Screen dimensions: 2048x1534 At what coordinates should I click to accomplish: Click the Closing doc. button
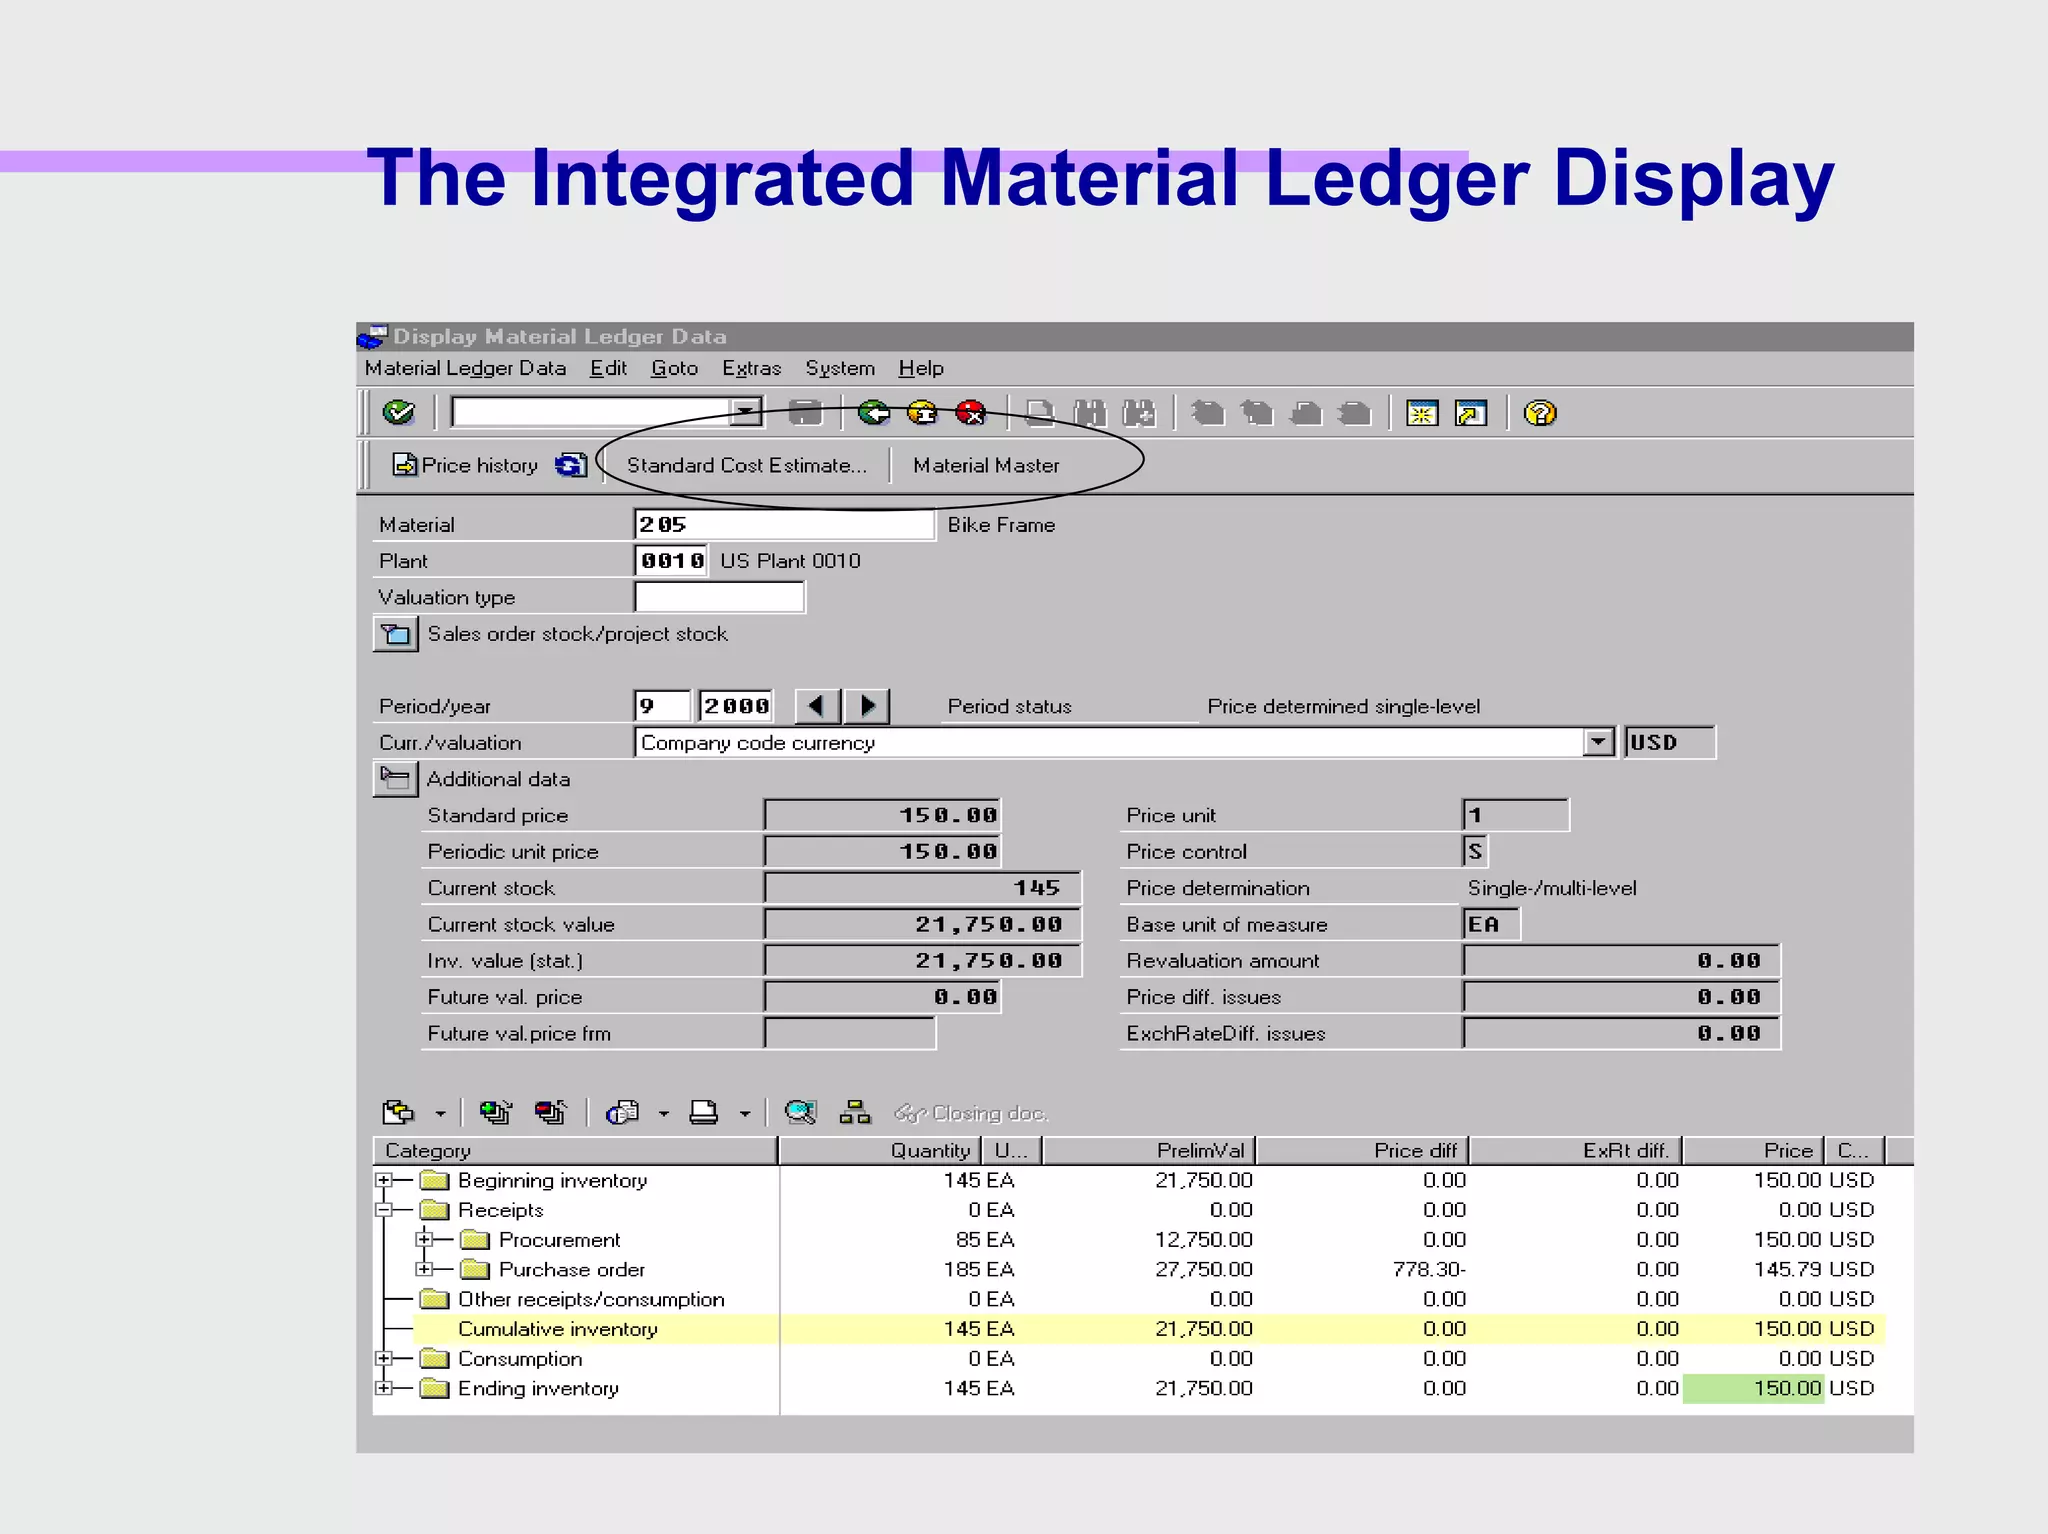pyautogui.click(x=970, y=1113)
